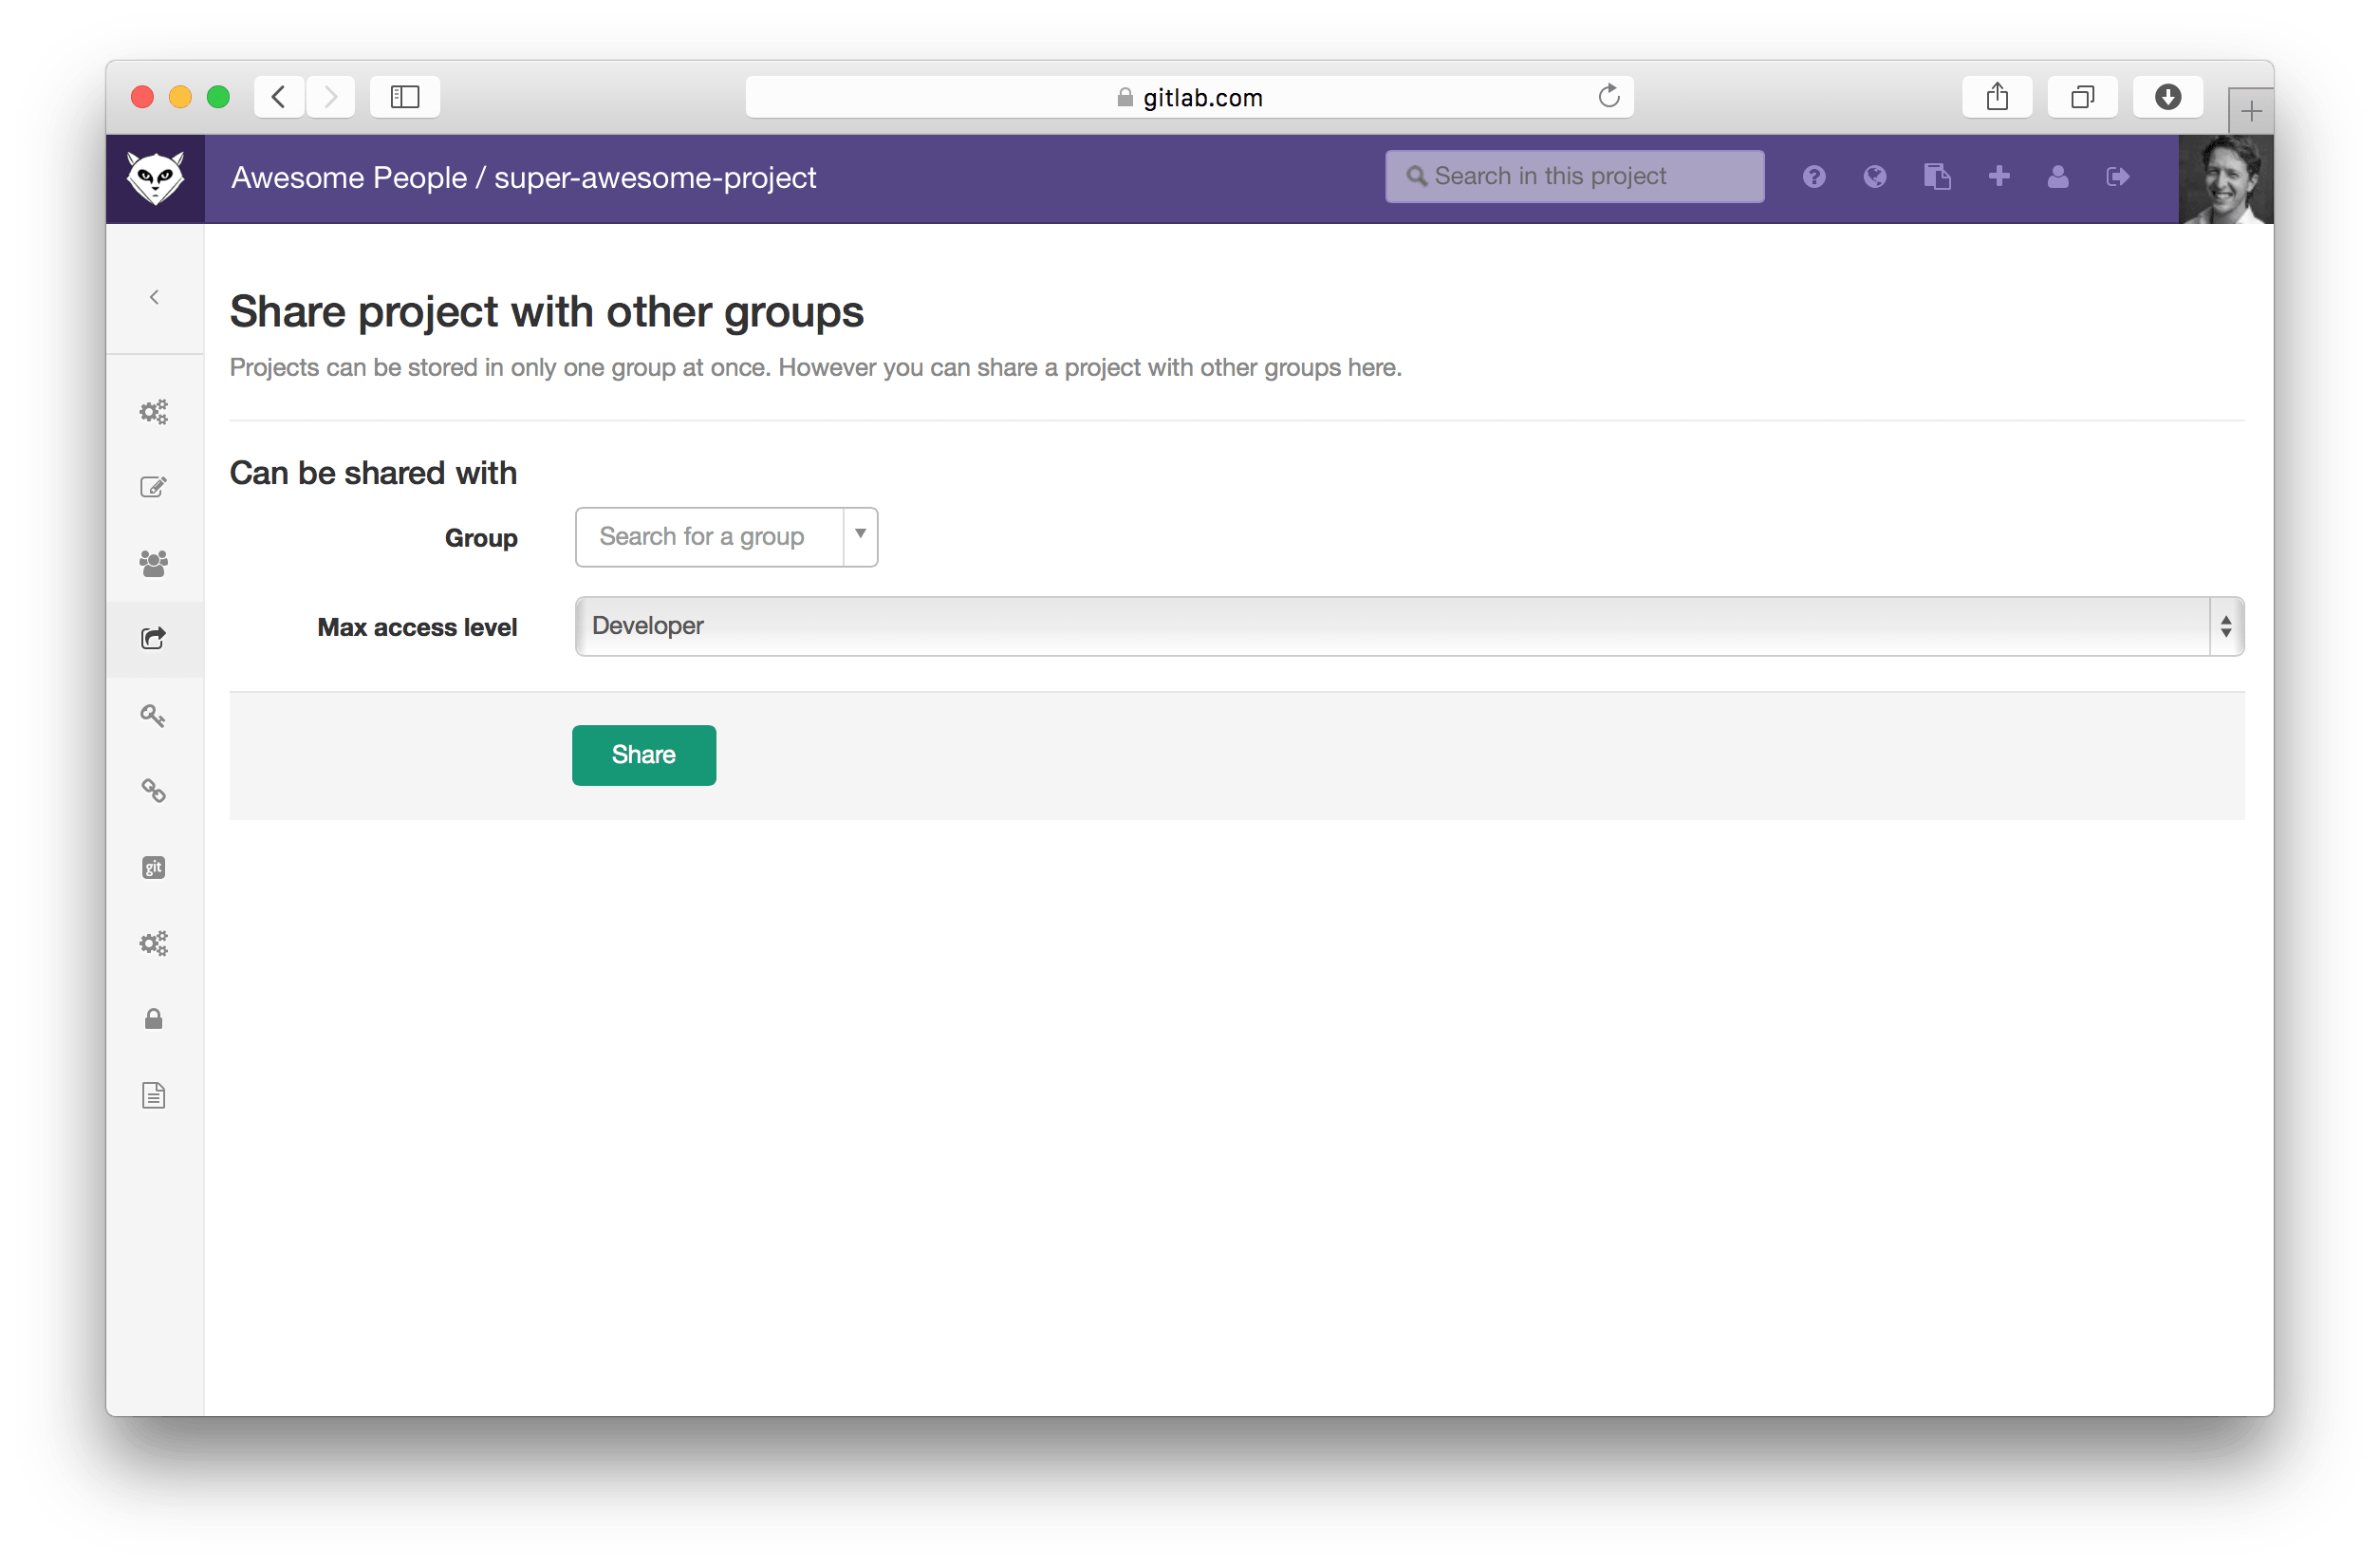The height and width of the screenshot is (1568, 2380).
Task: Click the GitLab fox logo icon
Action: pos(159,177)
